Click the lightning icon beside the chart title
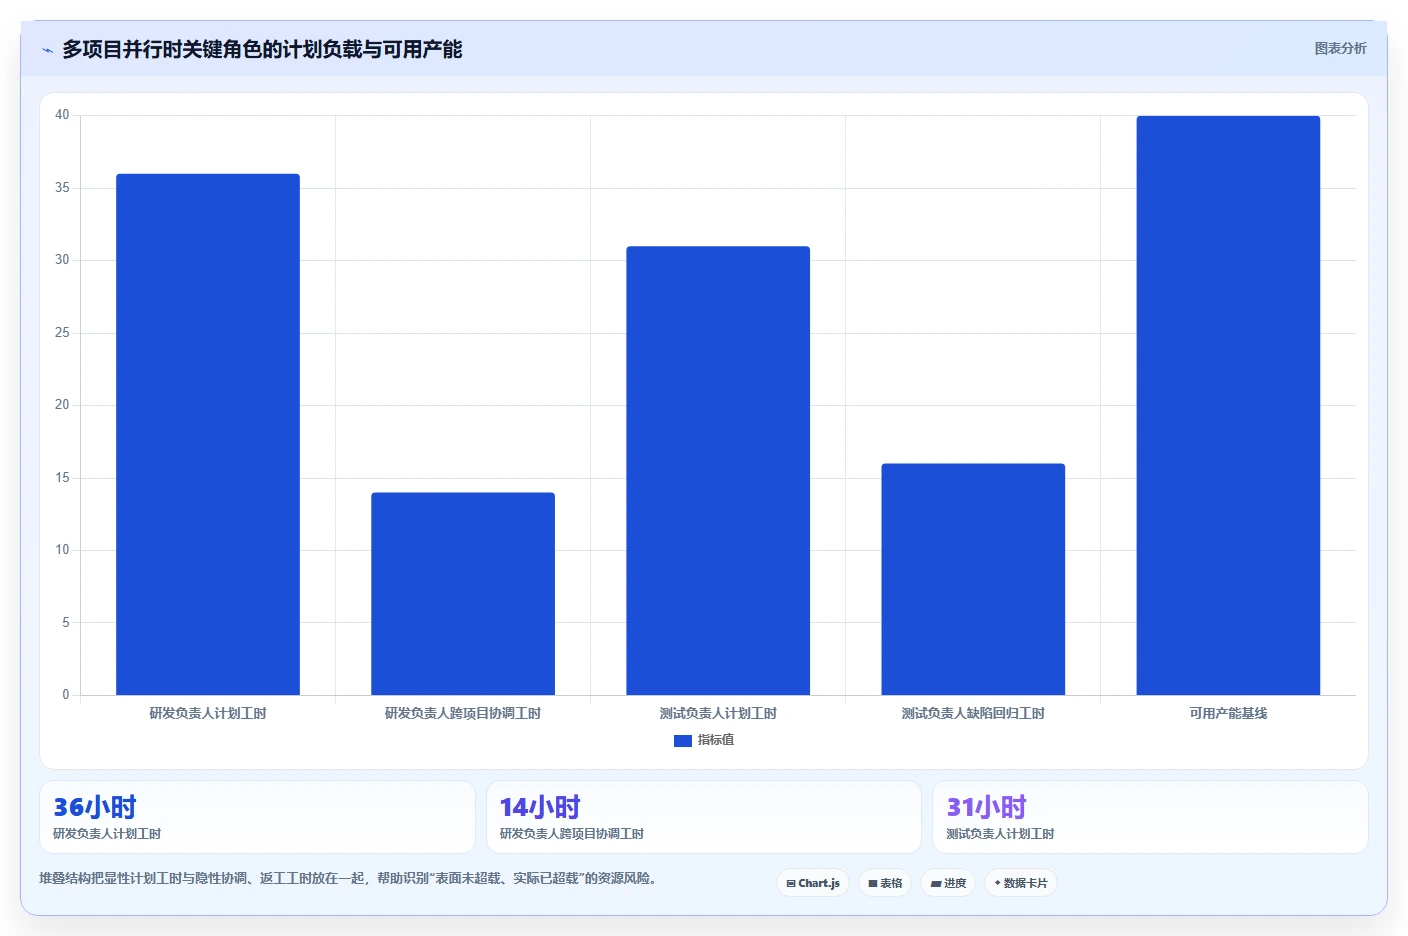The height and width of the screenshot is (936, 1408). pyautogui.click(x=47, y=50)
